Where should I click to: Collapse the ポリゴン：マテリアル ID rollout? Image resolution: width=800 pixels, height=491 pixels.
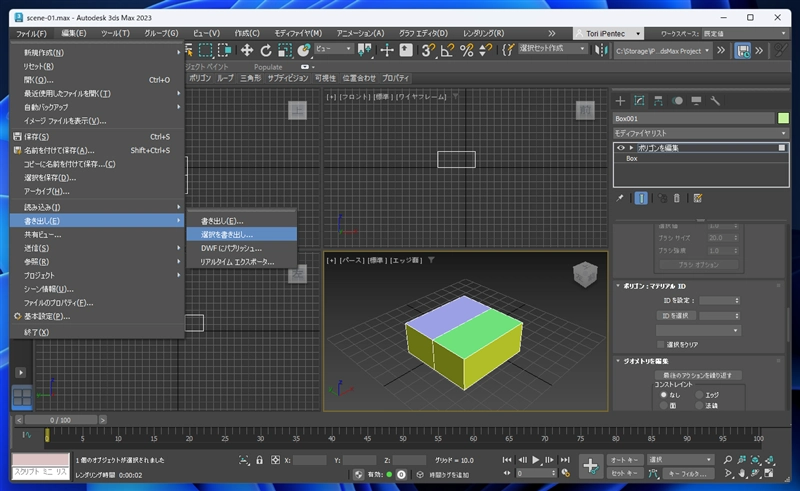point(618,286)
